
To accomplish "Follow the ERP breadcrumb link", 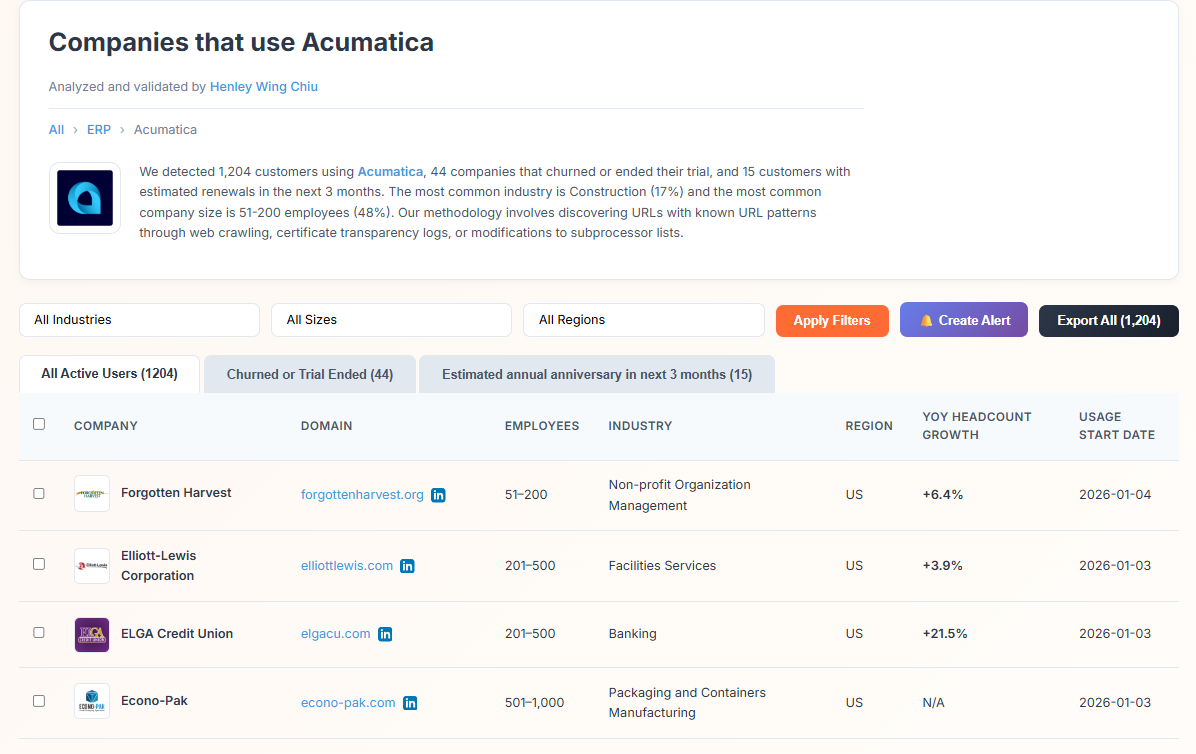I will click(98, 129).
